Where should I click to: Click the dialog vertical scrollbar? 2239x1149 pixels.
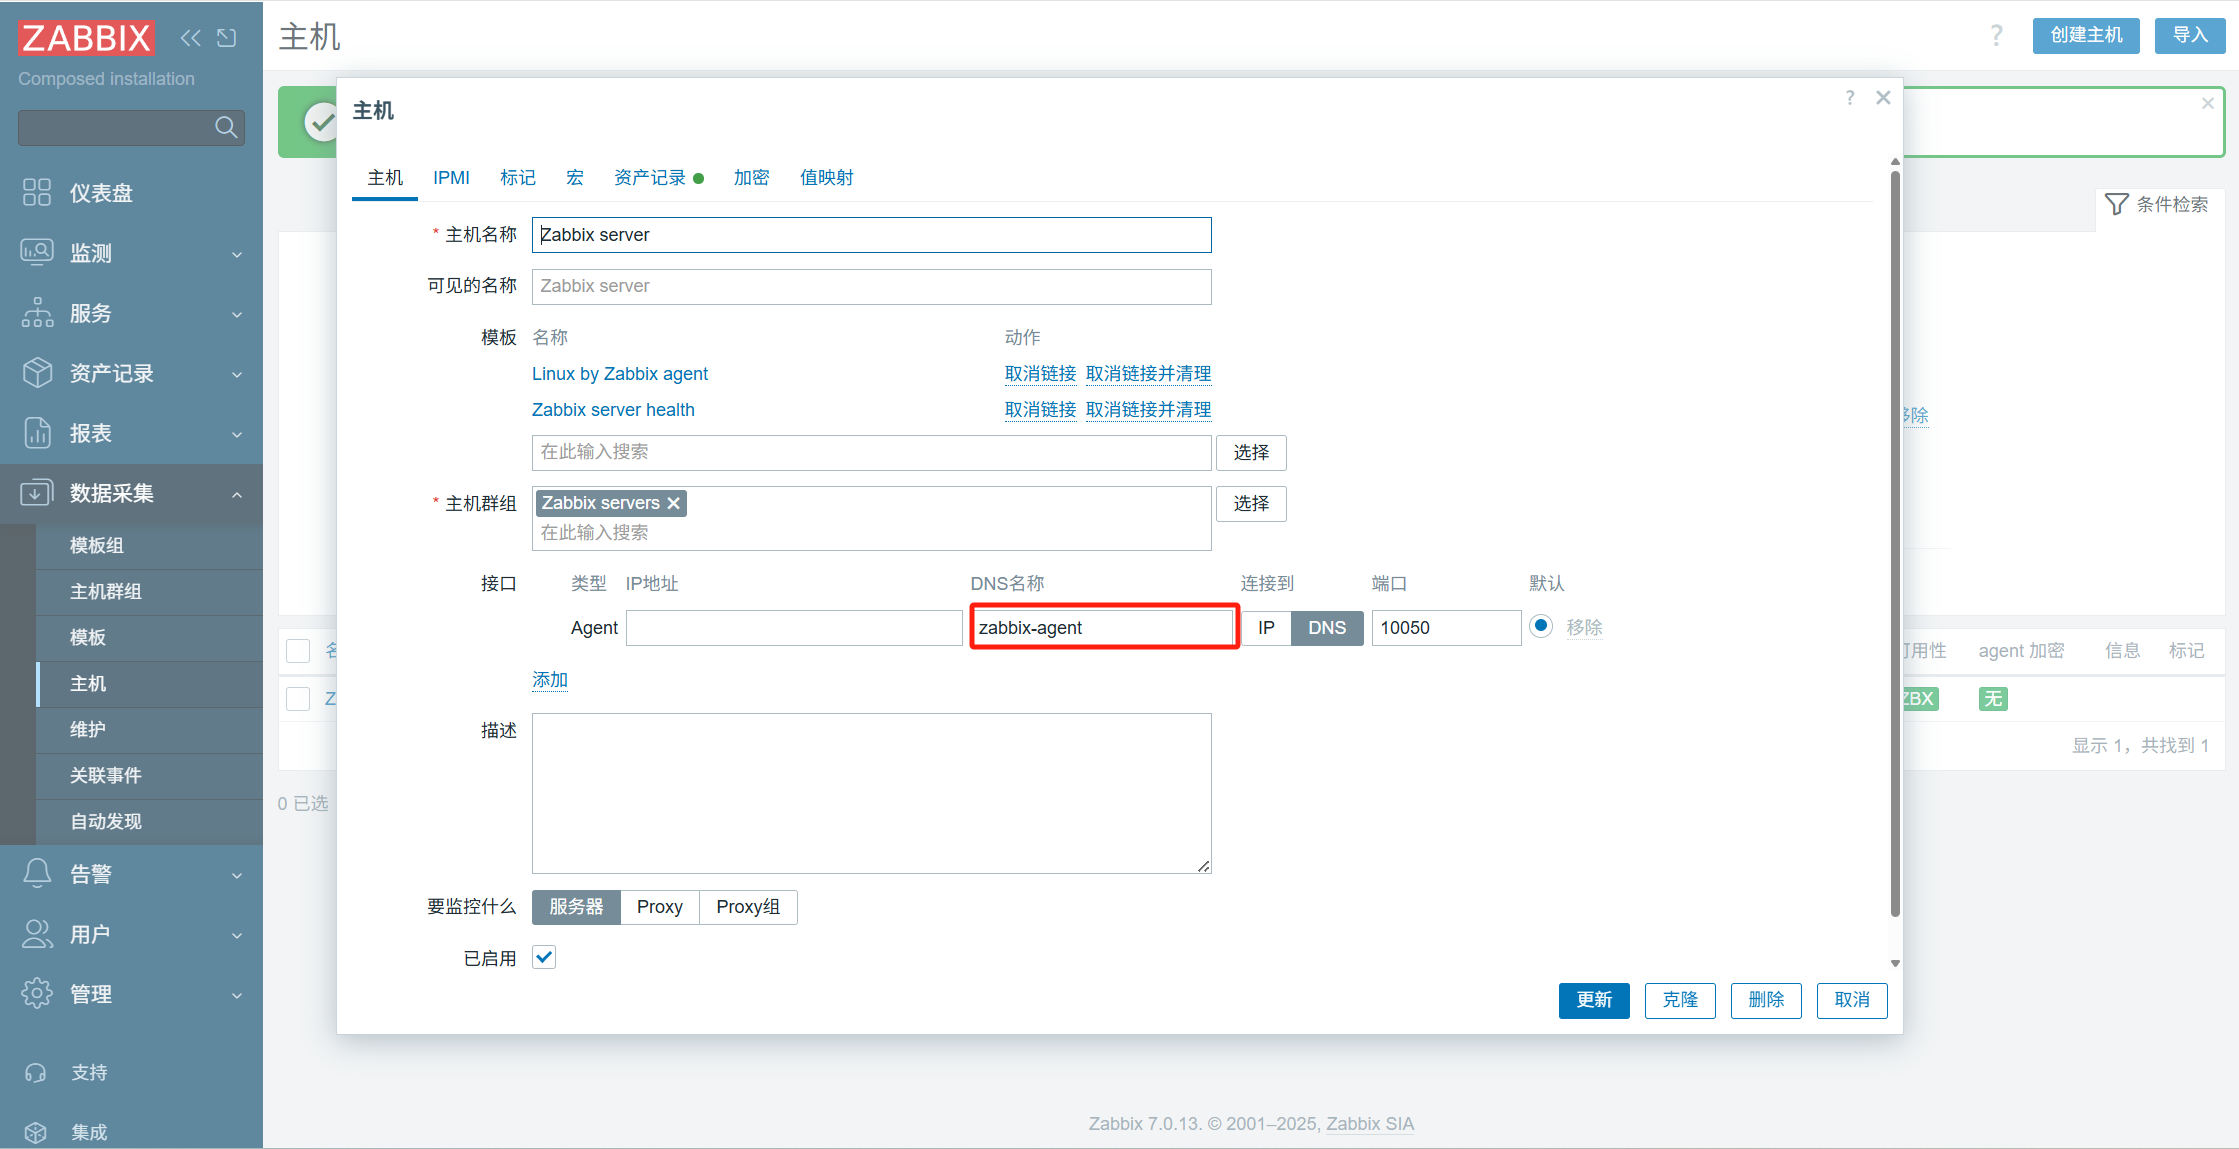click(1895, 545)
